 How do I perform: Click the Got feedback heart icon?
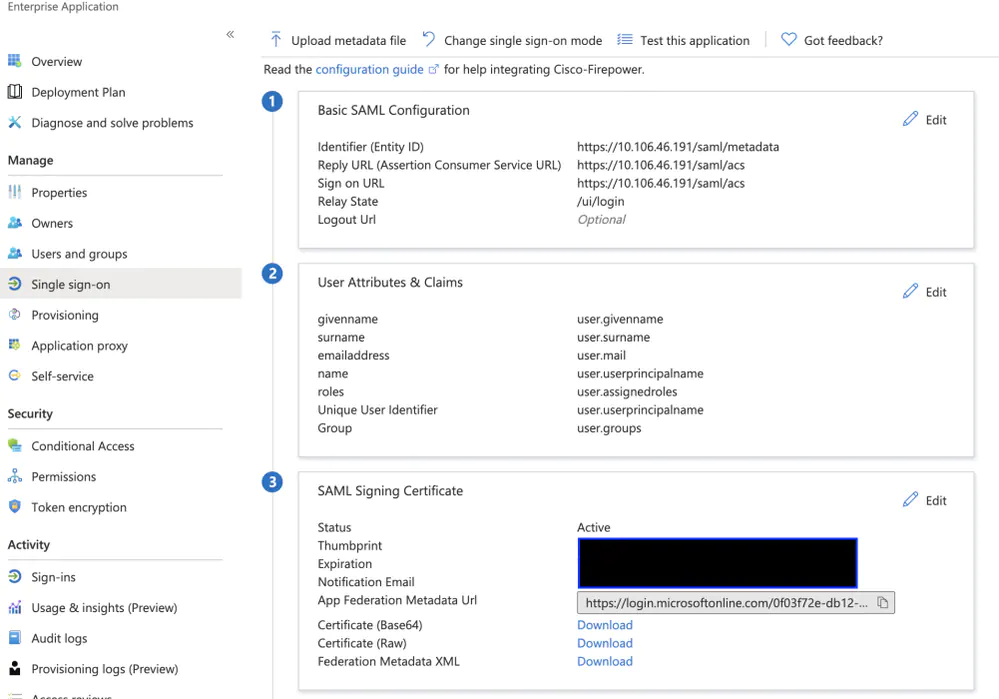click(789, 40)
